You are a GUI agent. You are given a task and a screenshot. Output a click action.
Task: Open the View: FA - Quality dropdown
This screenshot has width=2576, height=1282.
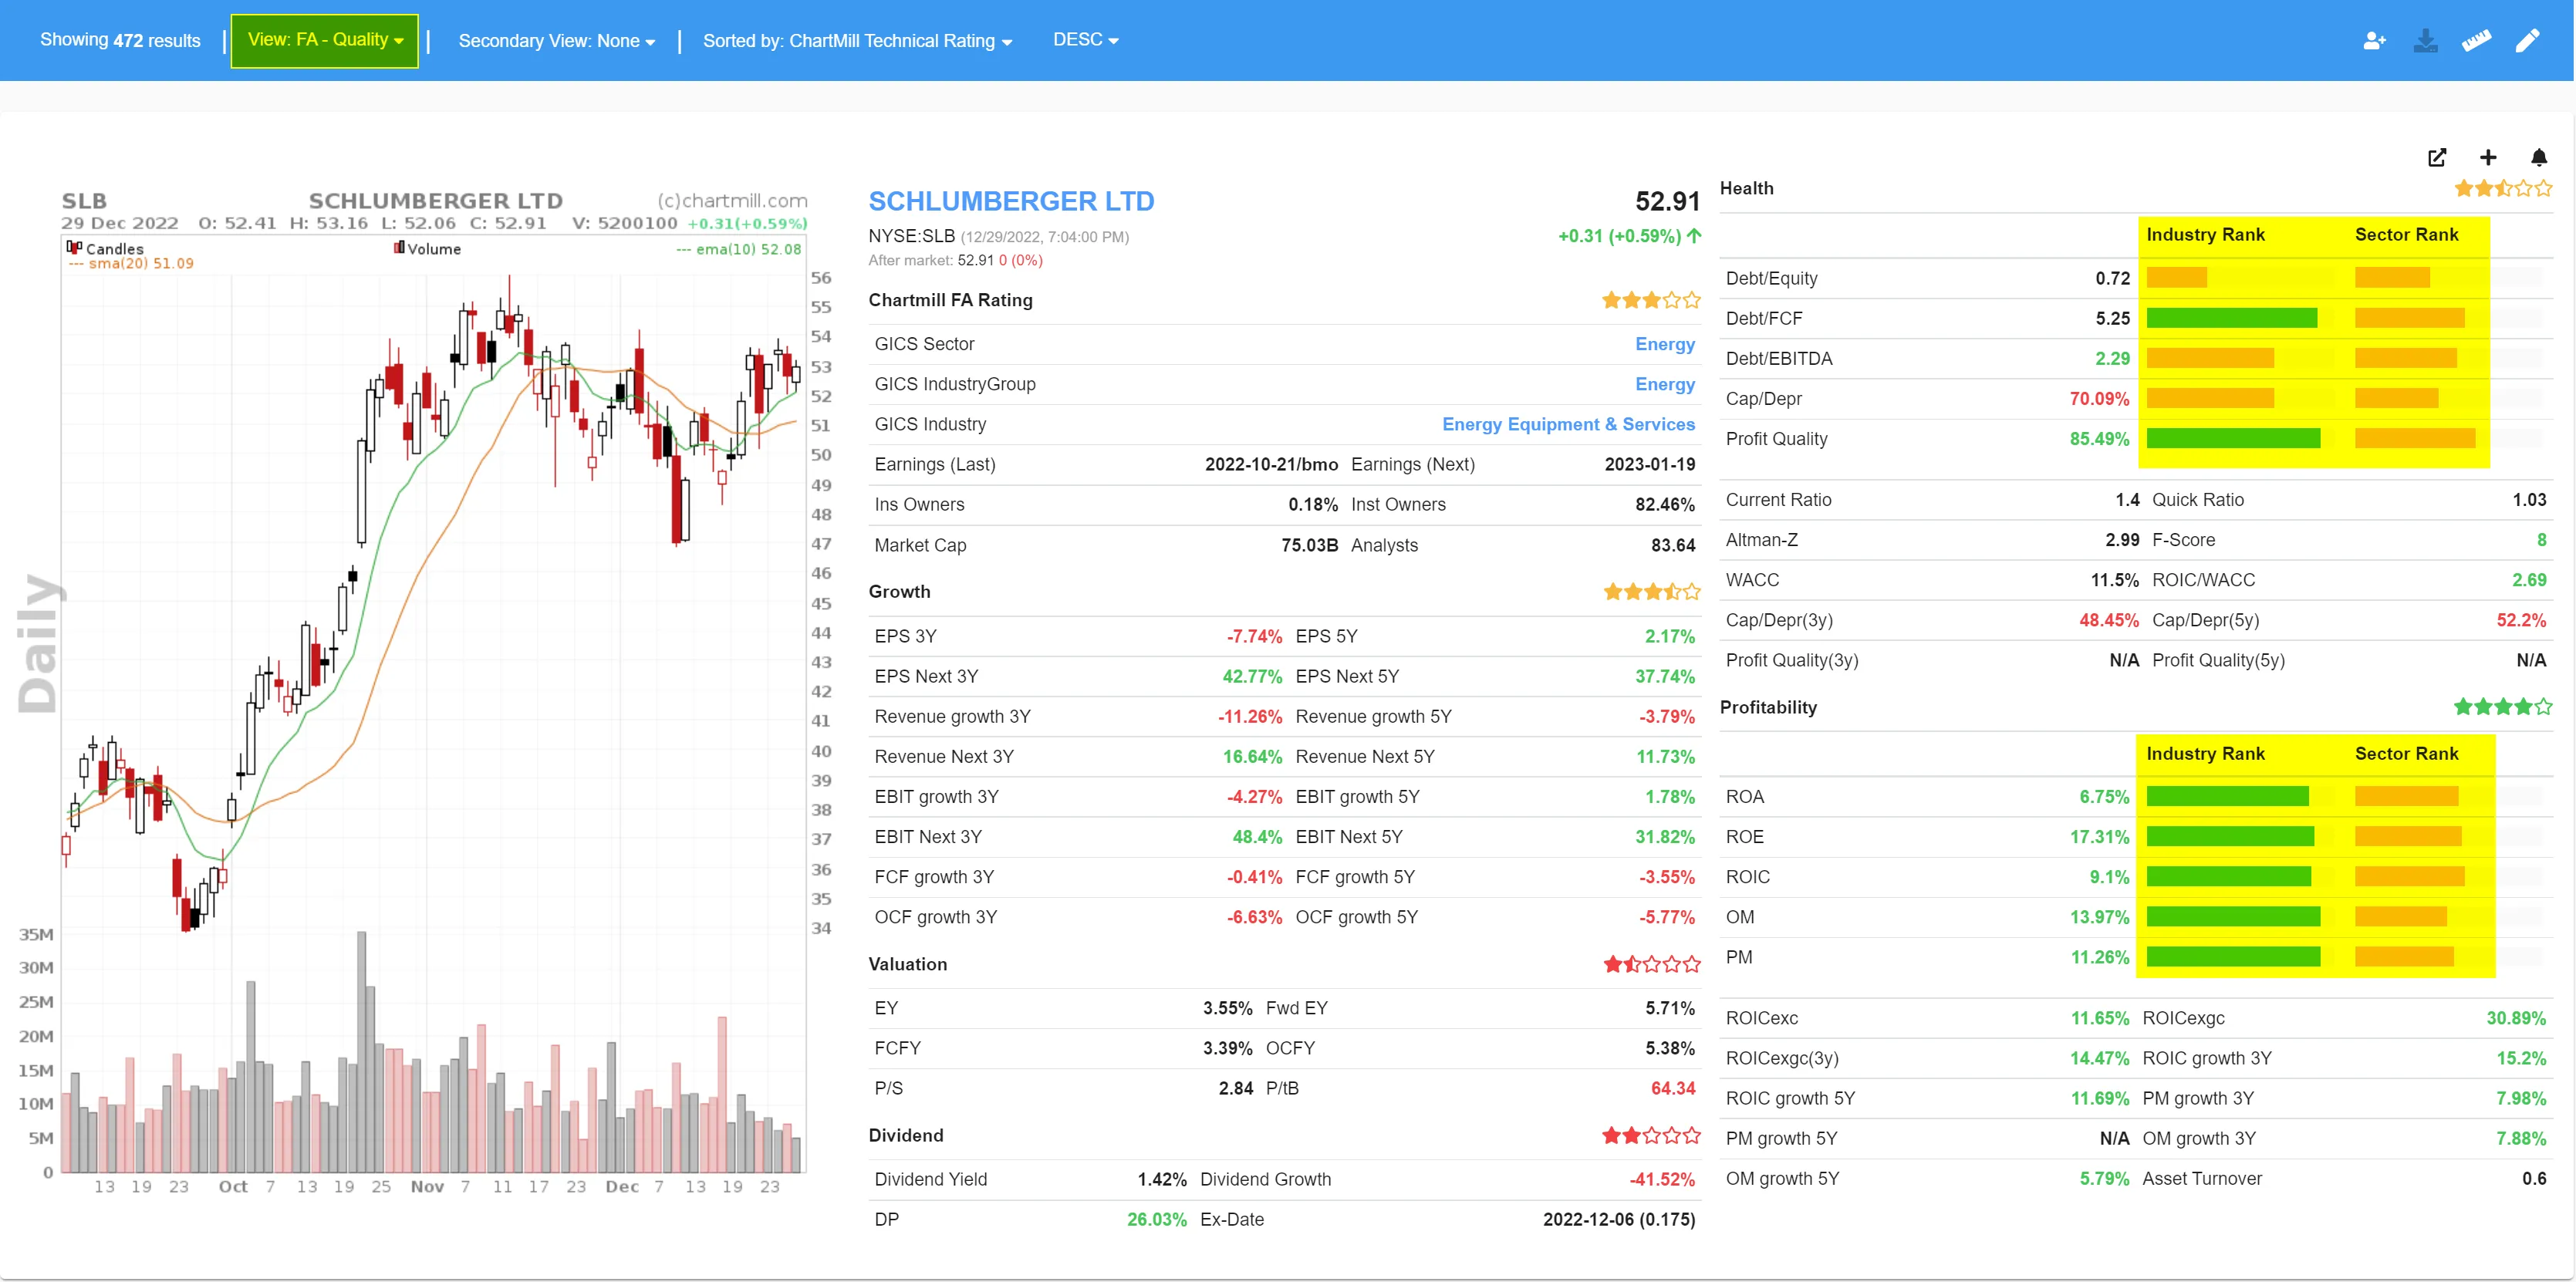[x=325, y=40]
